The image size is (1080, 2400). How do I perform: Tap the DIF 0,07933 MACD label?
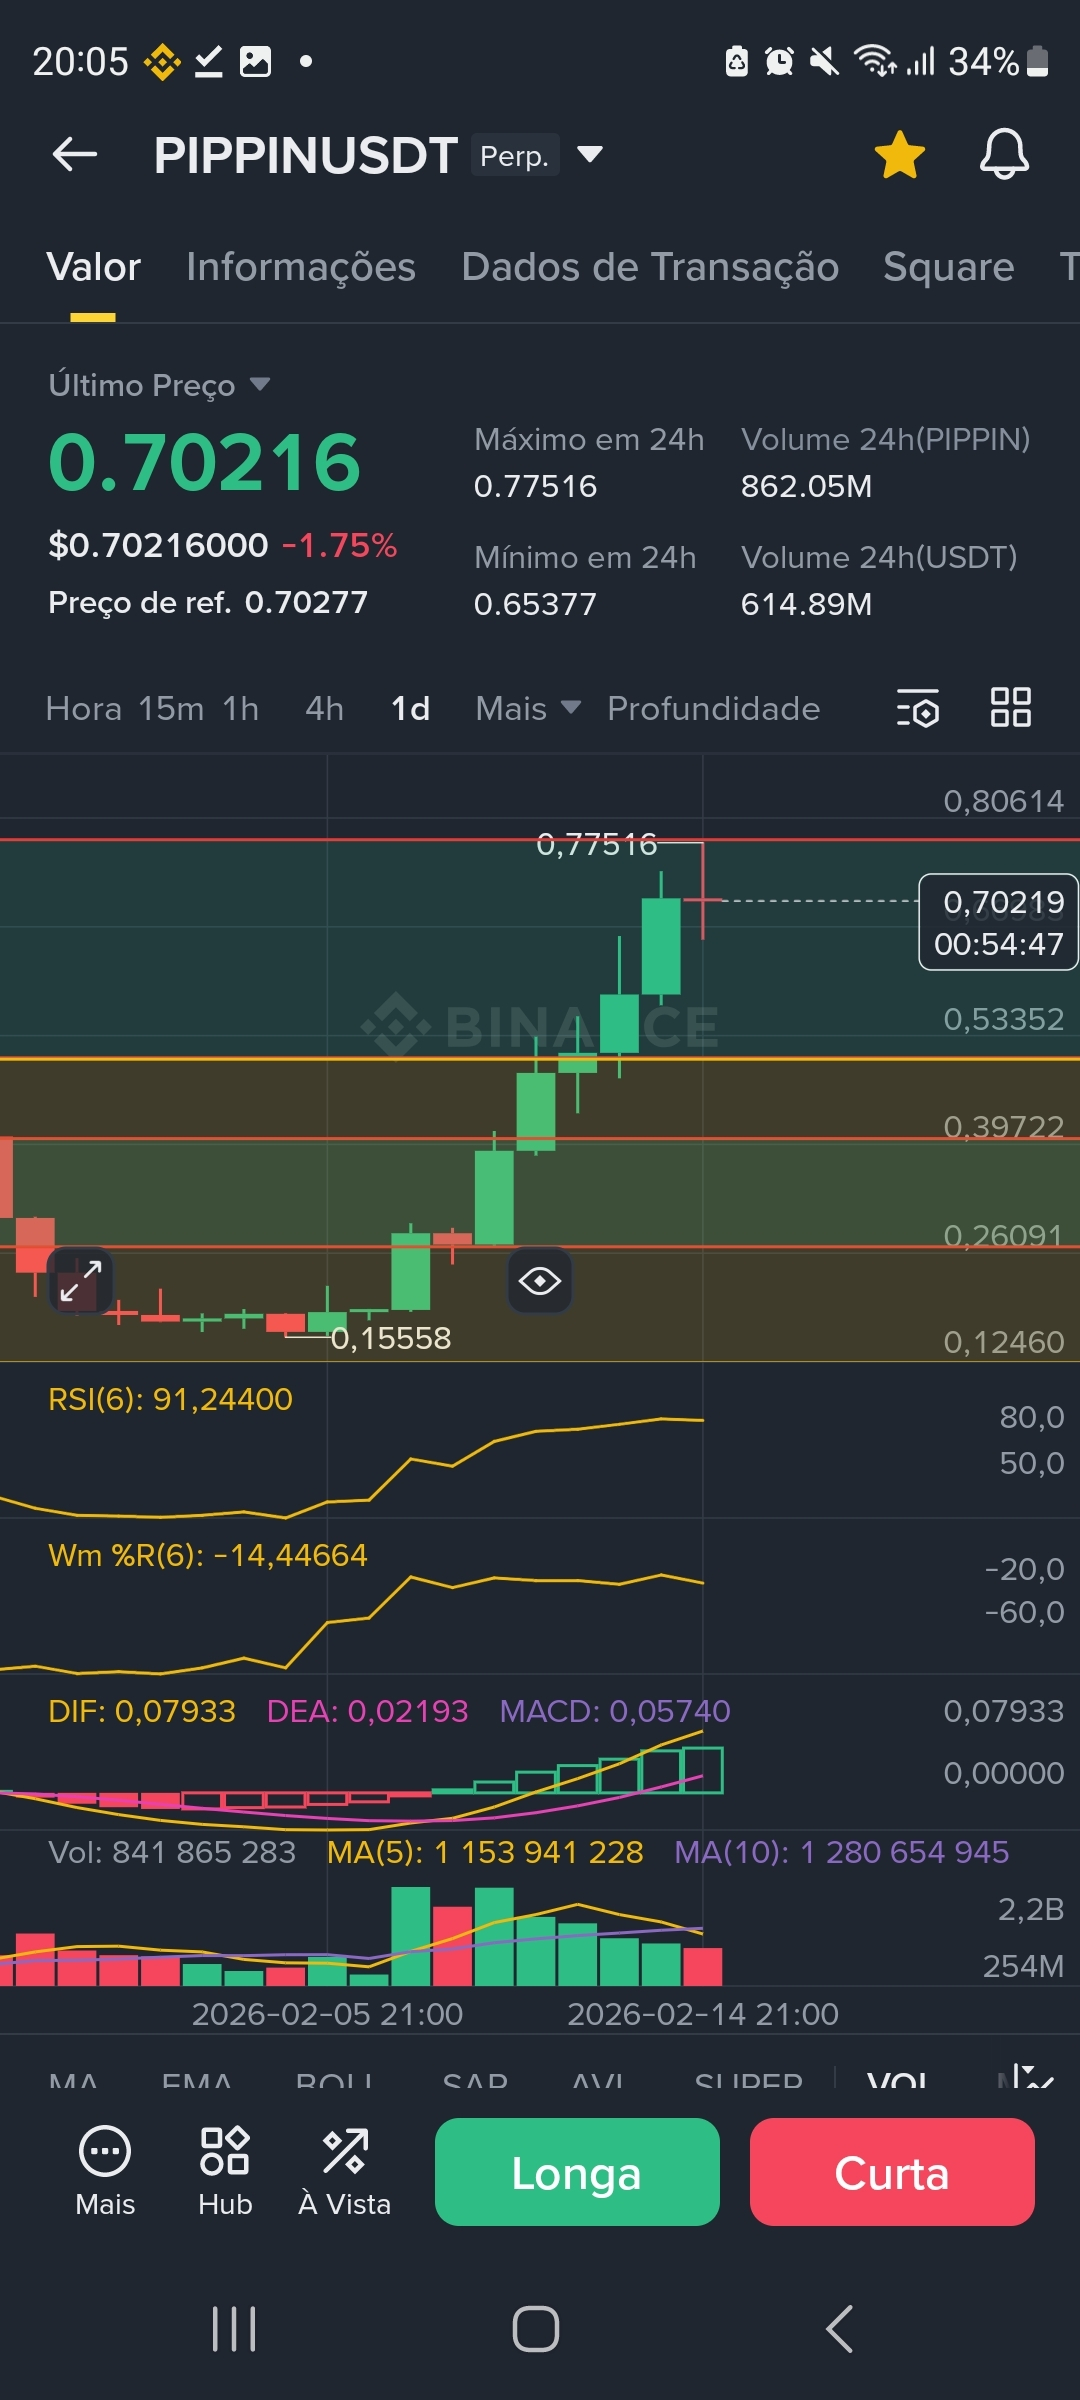pyautogui.click(x=142, y=1711)
